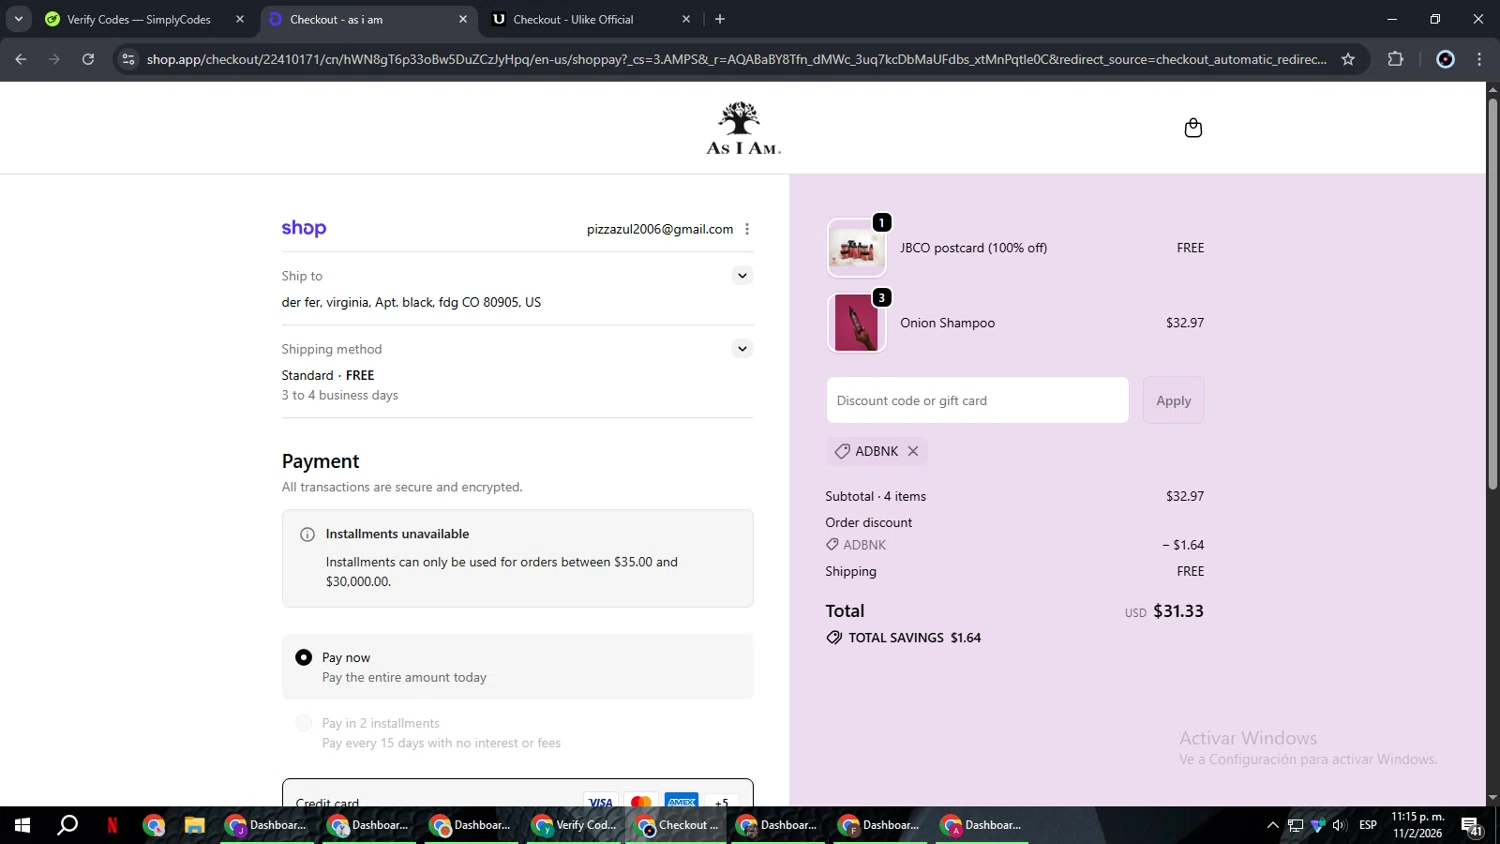Image resolution: width=1500 pixels, height=844 pixels.
Task: Show hidden system tray icons
Action: coord(1272,825)
